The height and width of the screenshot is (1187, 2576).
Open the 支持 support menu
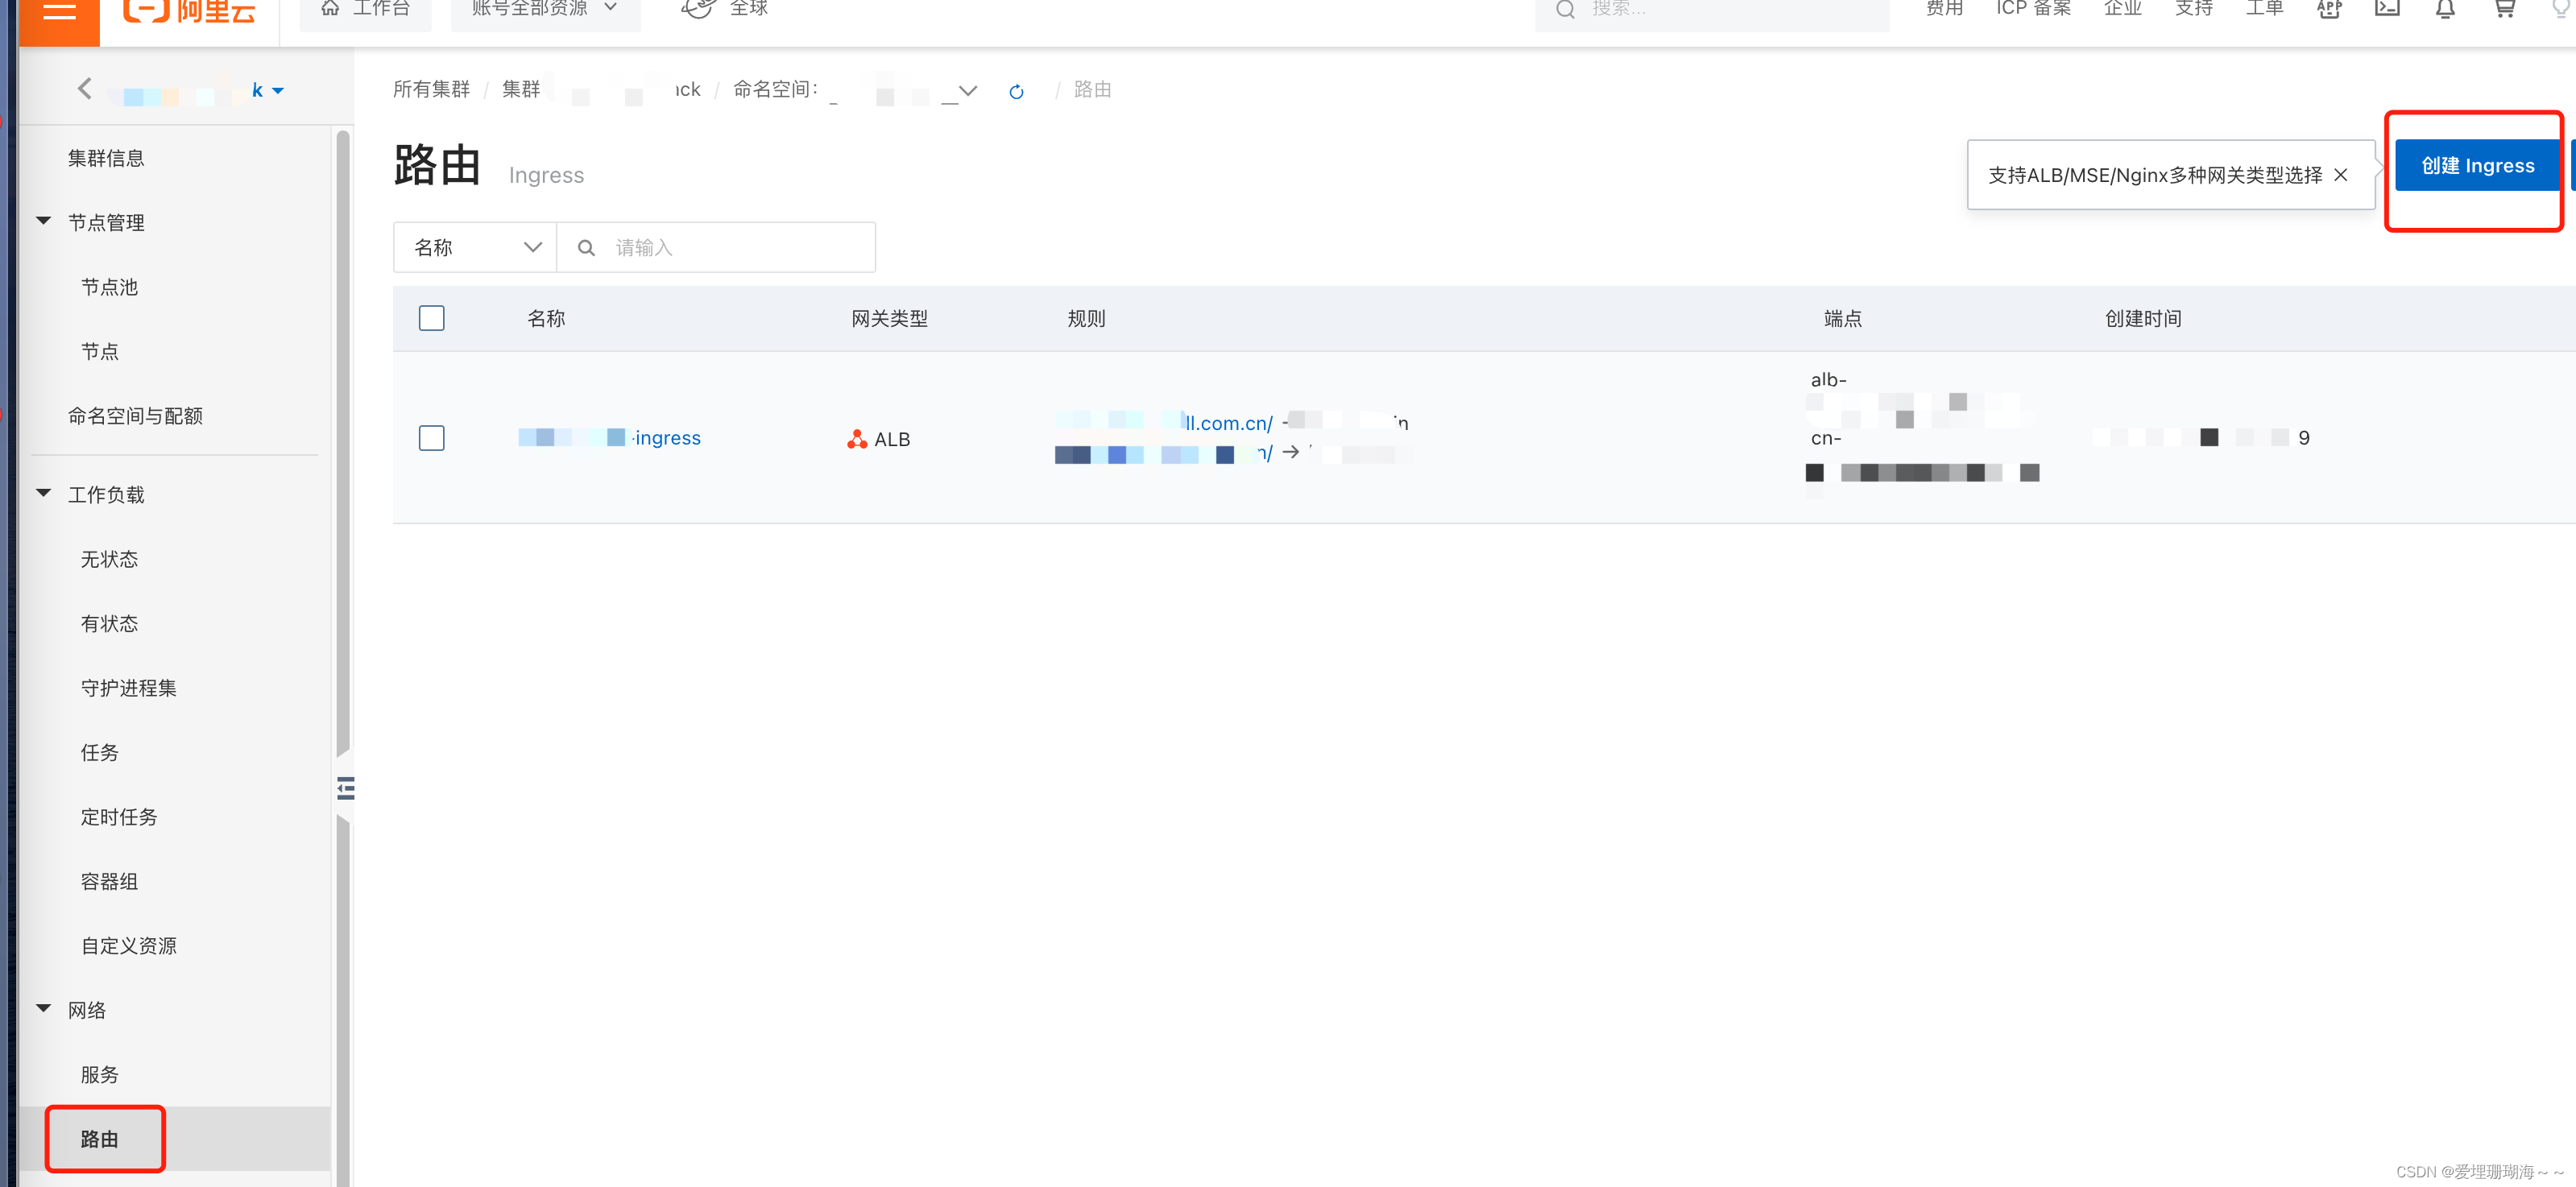coord(2193,10)
